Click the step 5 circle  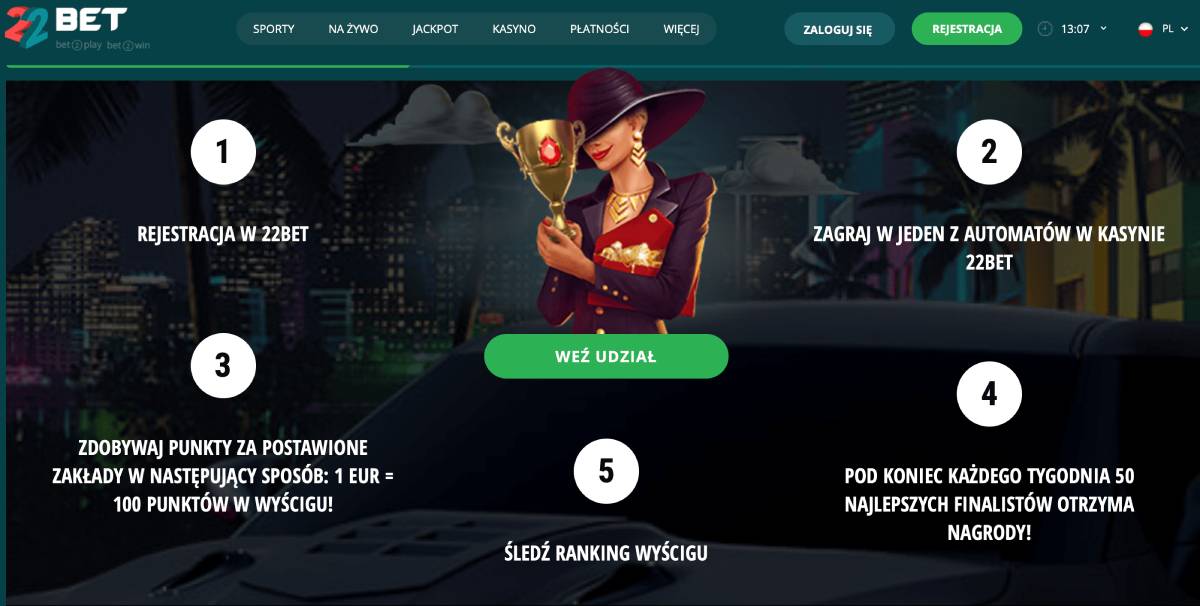pyautogui.click(x=606, y=471)
